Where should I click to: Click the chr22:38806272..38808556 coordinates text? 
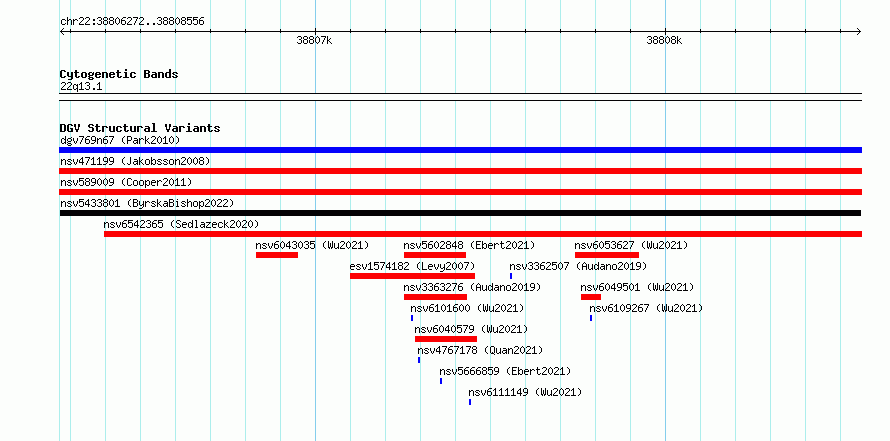click(132, 22)
